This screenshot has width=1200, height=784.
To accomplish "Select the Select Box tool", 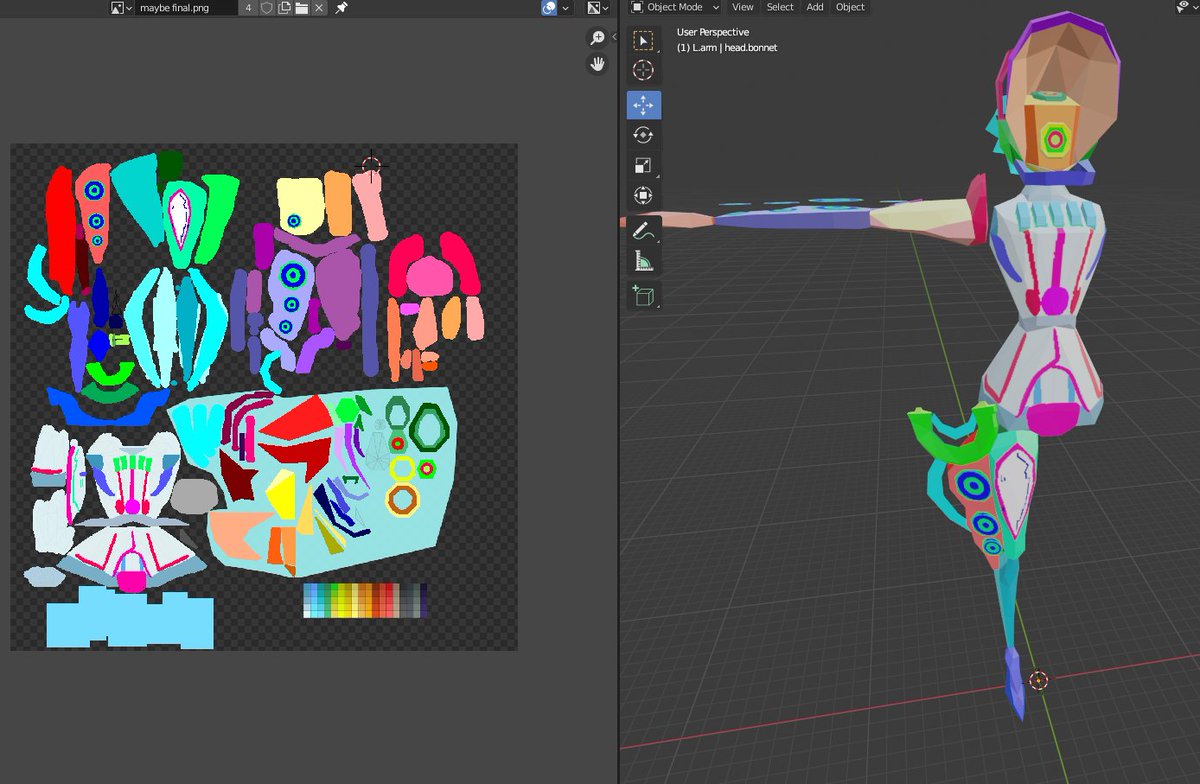I will click(x=643, y=40).
